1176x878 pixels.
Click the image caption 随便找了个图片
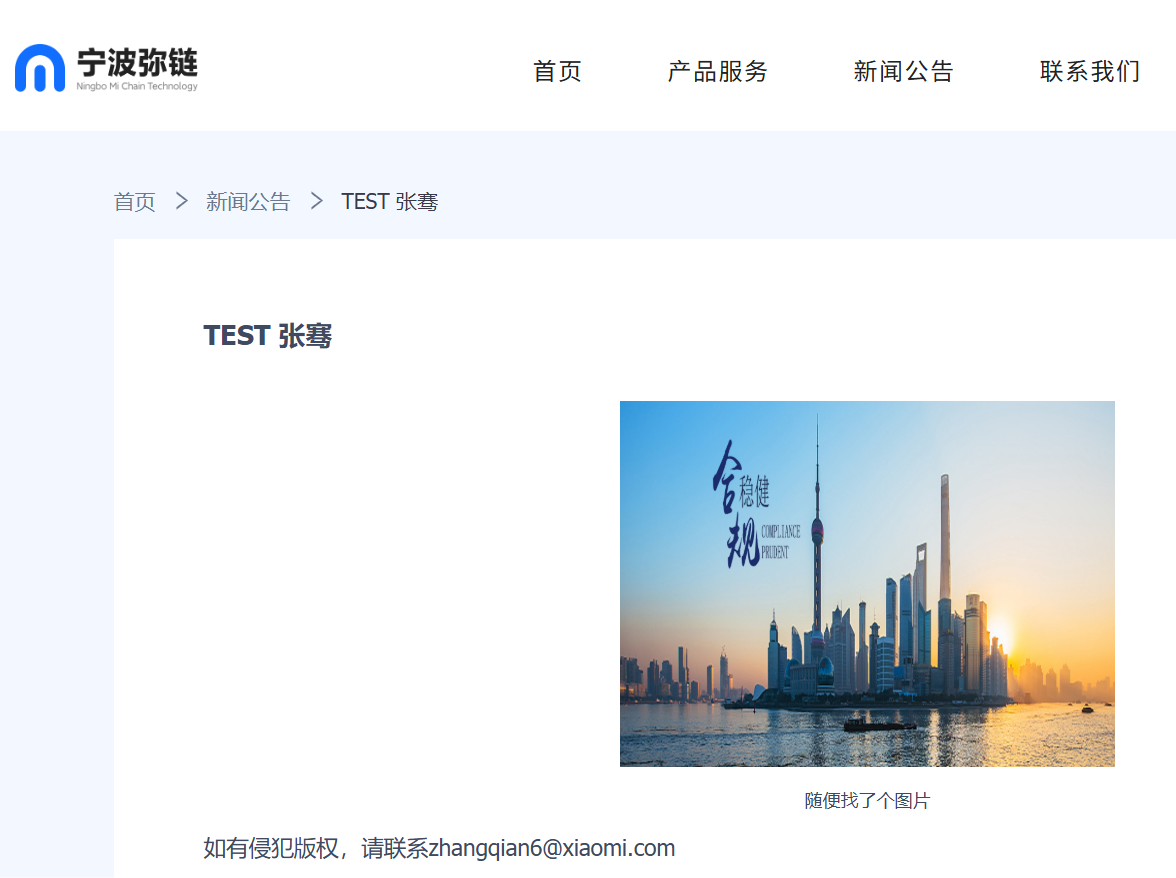tap(867, 801)
